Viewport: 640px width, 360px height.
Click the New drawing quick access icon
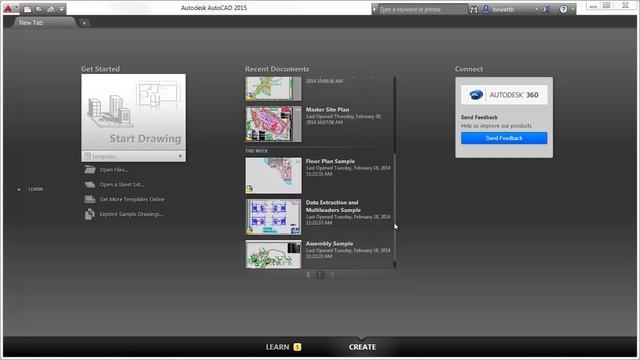click(27, 9)
